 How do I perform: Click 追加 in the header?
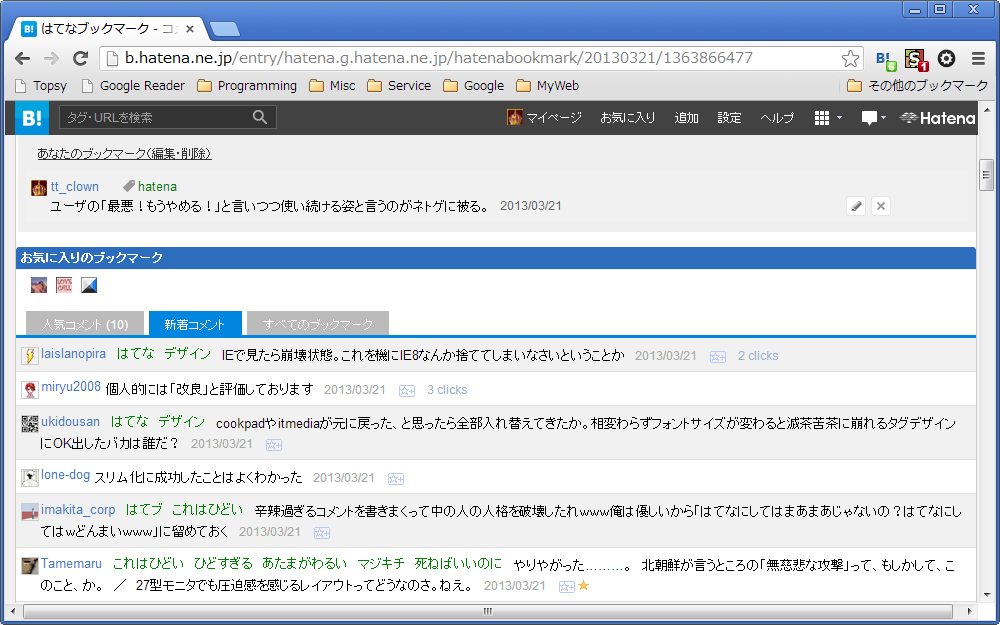(x=686, y=117)
